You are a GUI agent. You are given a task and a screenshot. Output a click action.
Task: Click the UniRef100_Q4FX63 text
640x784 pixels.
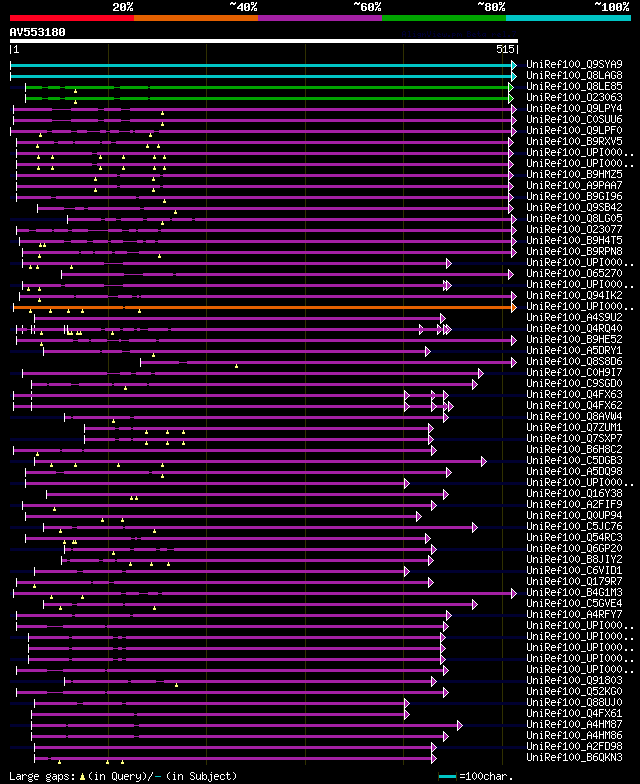point(574,394)
